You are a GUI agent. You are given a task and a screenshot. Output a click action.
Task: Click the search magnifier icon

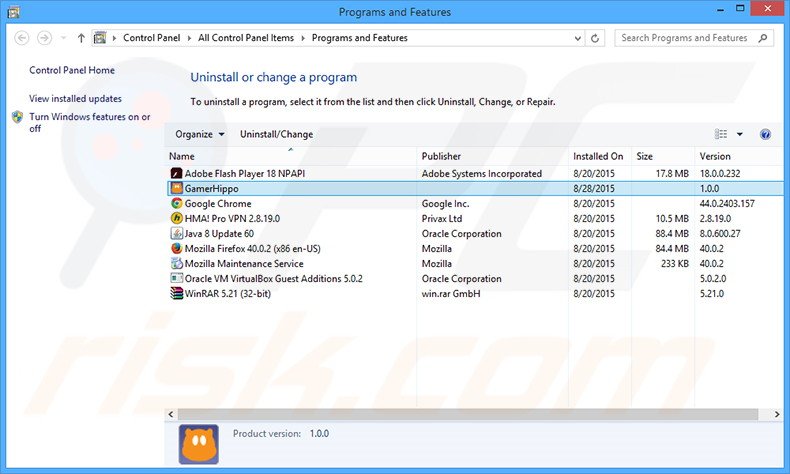coord(763,38)
